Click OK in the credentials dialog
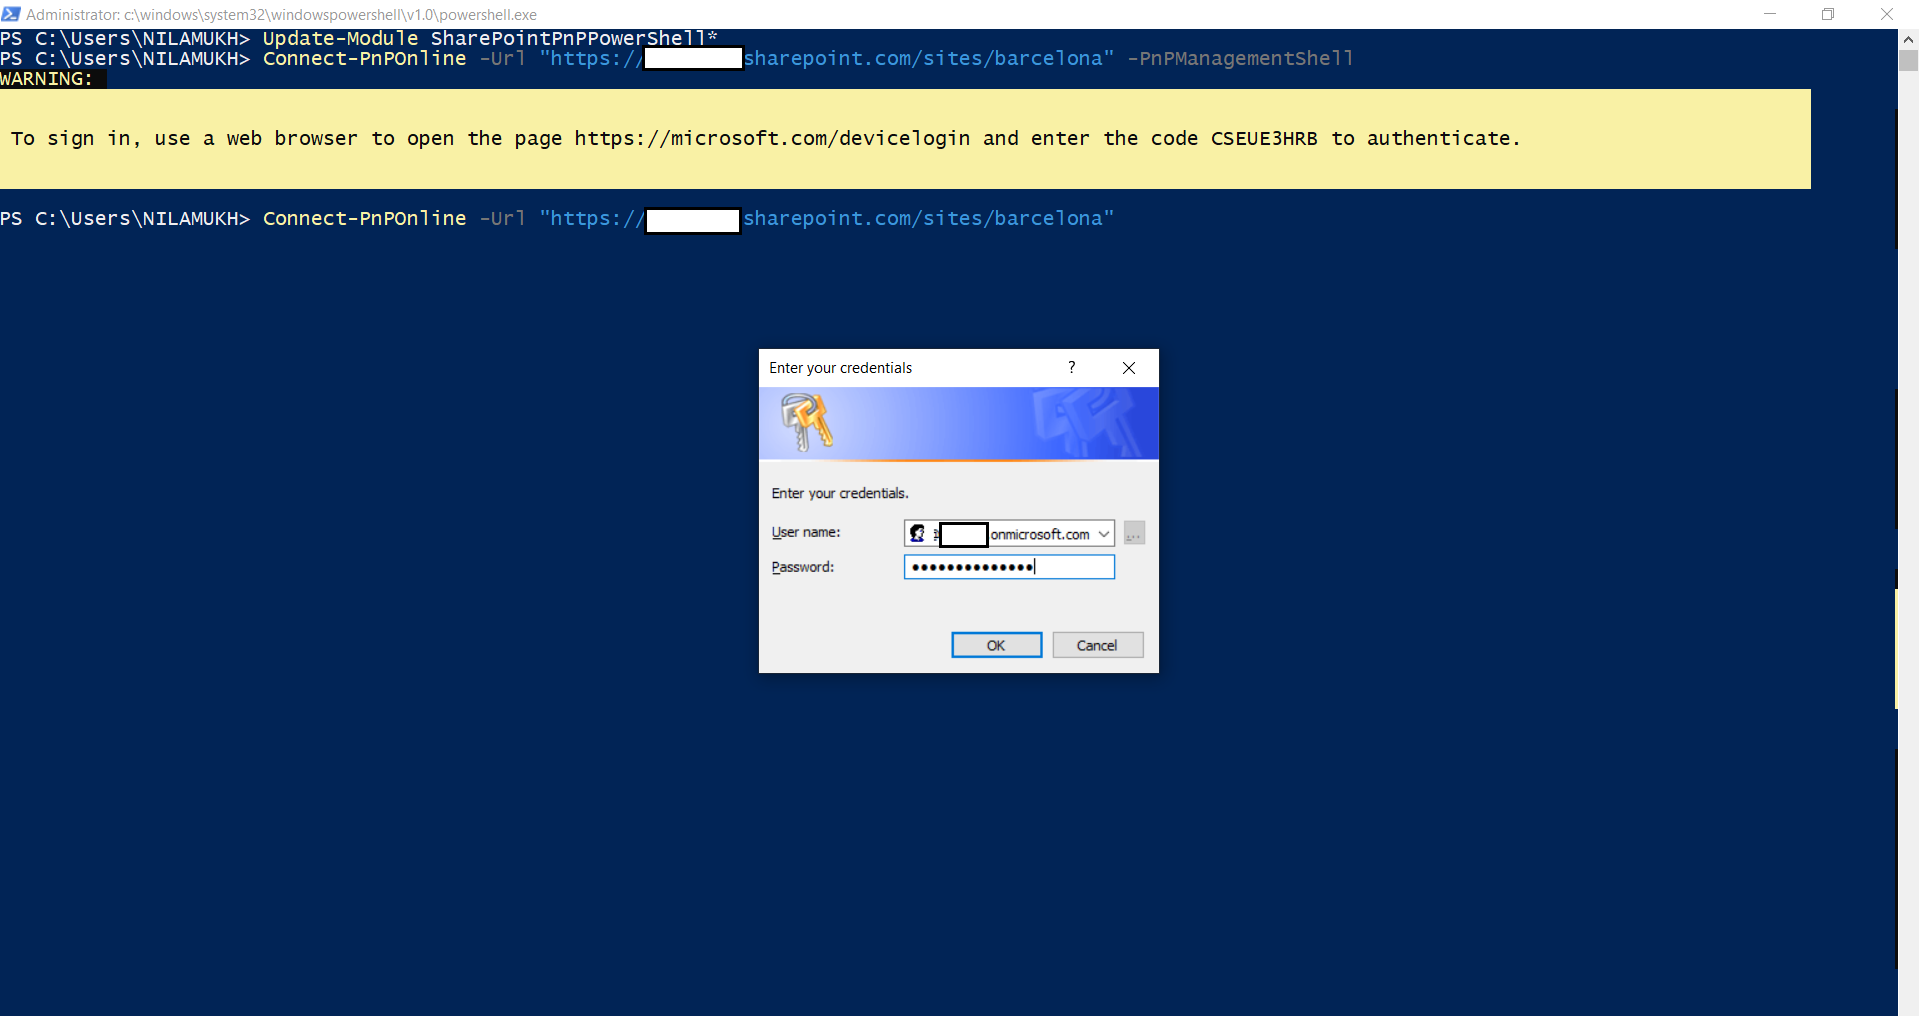 996,645
